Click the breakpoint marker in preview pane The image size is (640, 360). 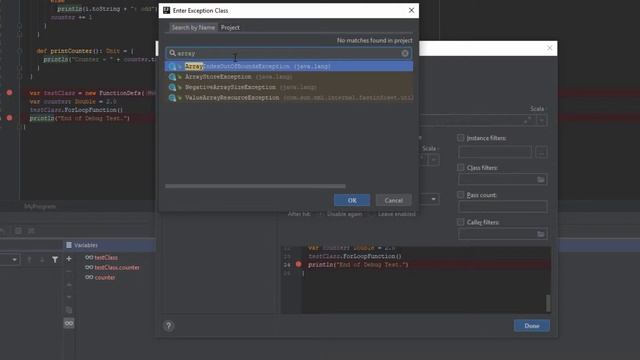298,264
